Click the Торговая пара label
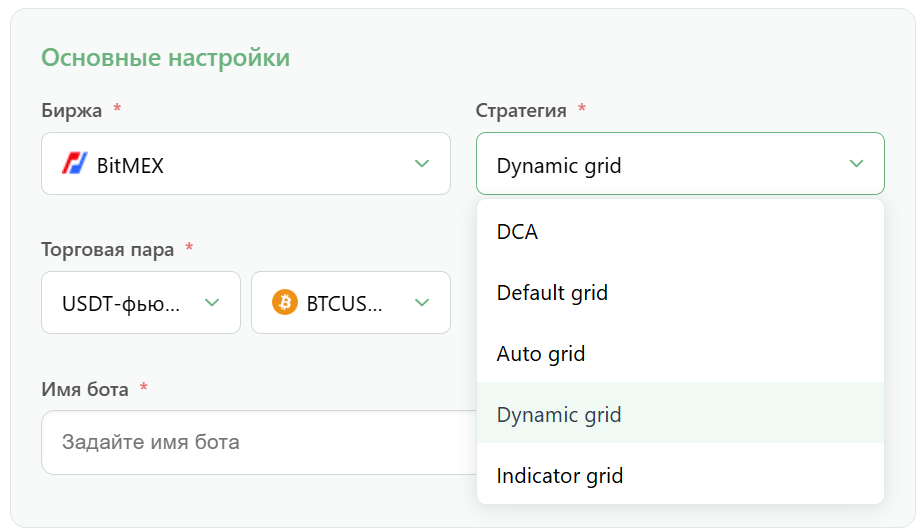The image size is (924, 532). [107, 250]
